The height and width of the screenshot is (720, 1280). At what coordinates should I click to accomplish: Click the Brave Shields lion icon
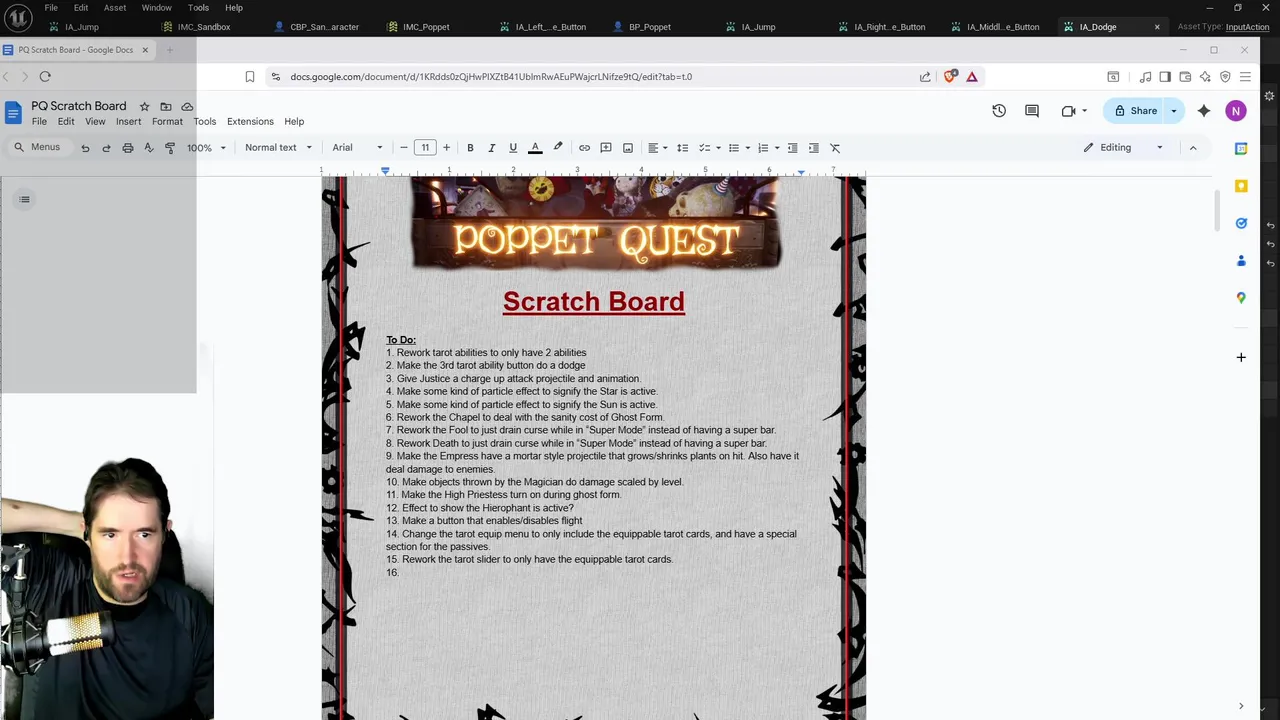pyautogui.click(x=950, y=76)
